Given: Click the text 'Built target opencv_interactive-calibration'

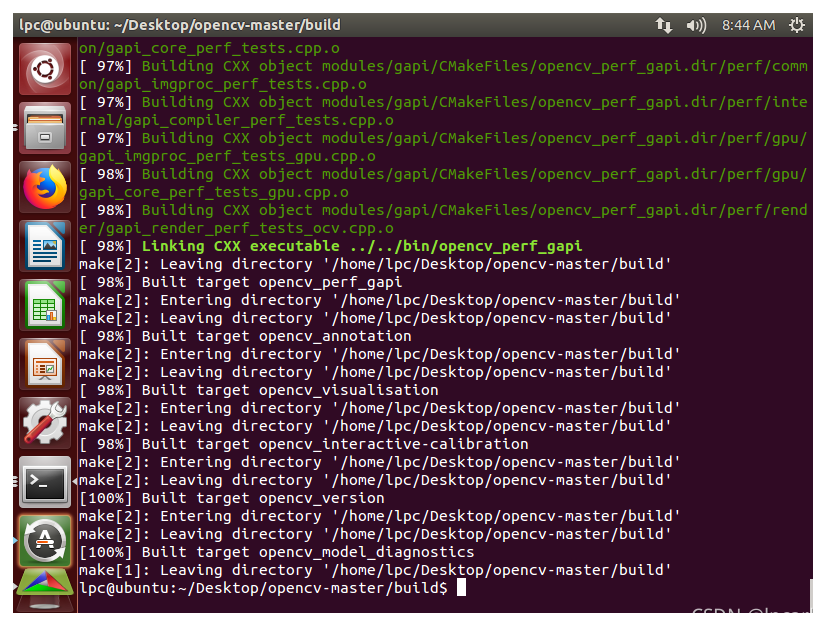Looking at the screenshot, I should pos(335,444).
